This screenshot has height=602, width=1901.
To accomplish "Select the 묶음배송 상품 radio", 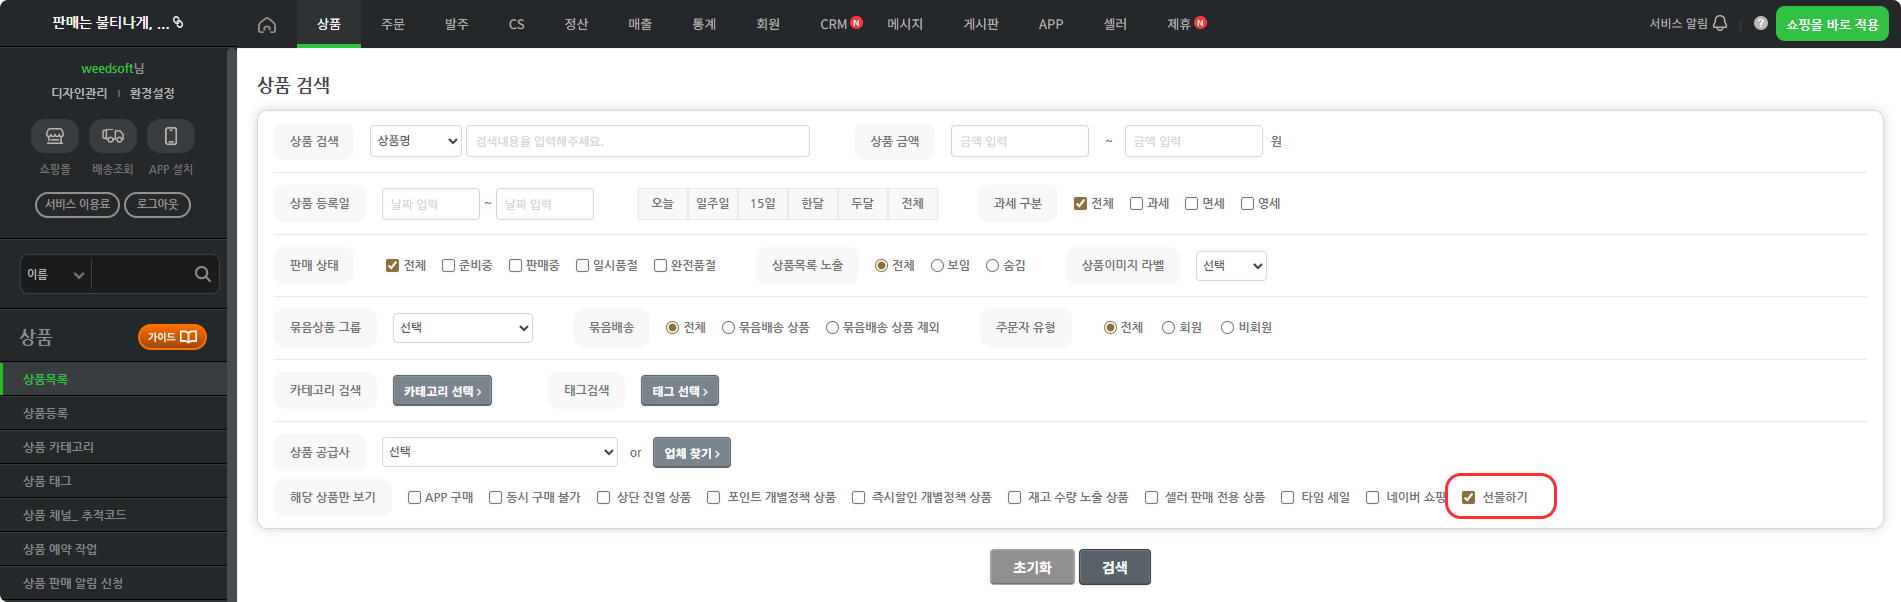I will click(729, 328).
